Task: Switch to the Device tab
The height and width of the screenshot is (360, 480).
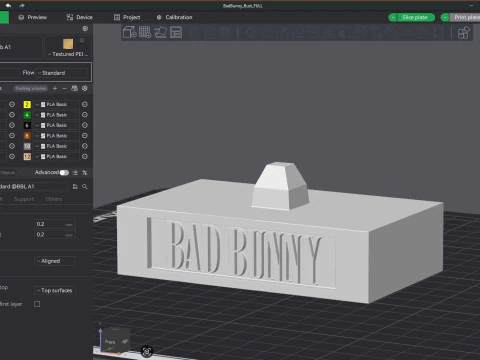Action: point(79,17)
